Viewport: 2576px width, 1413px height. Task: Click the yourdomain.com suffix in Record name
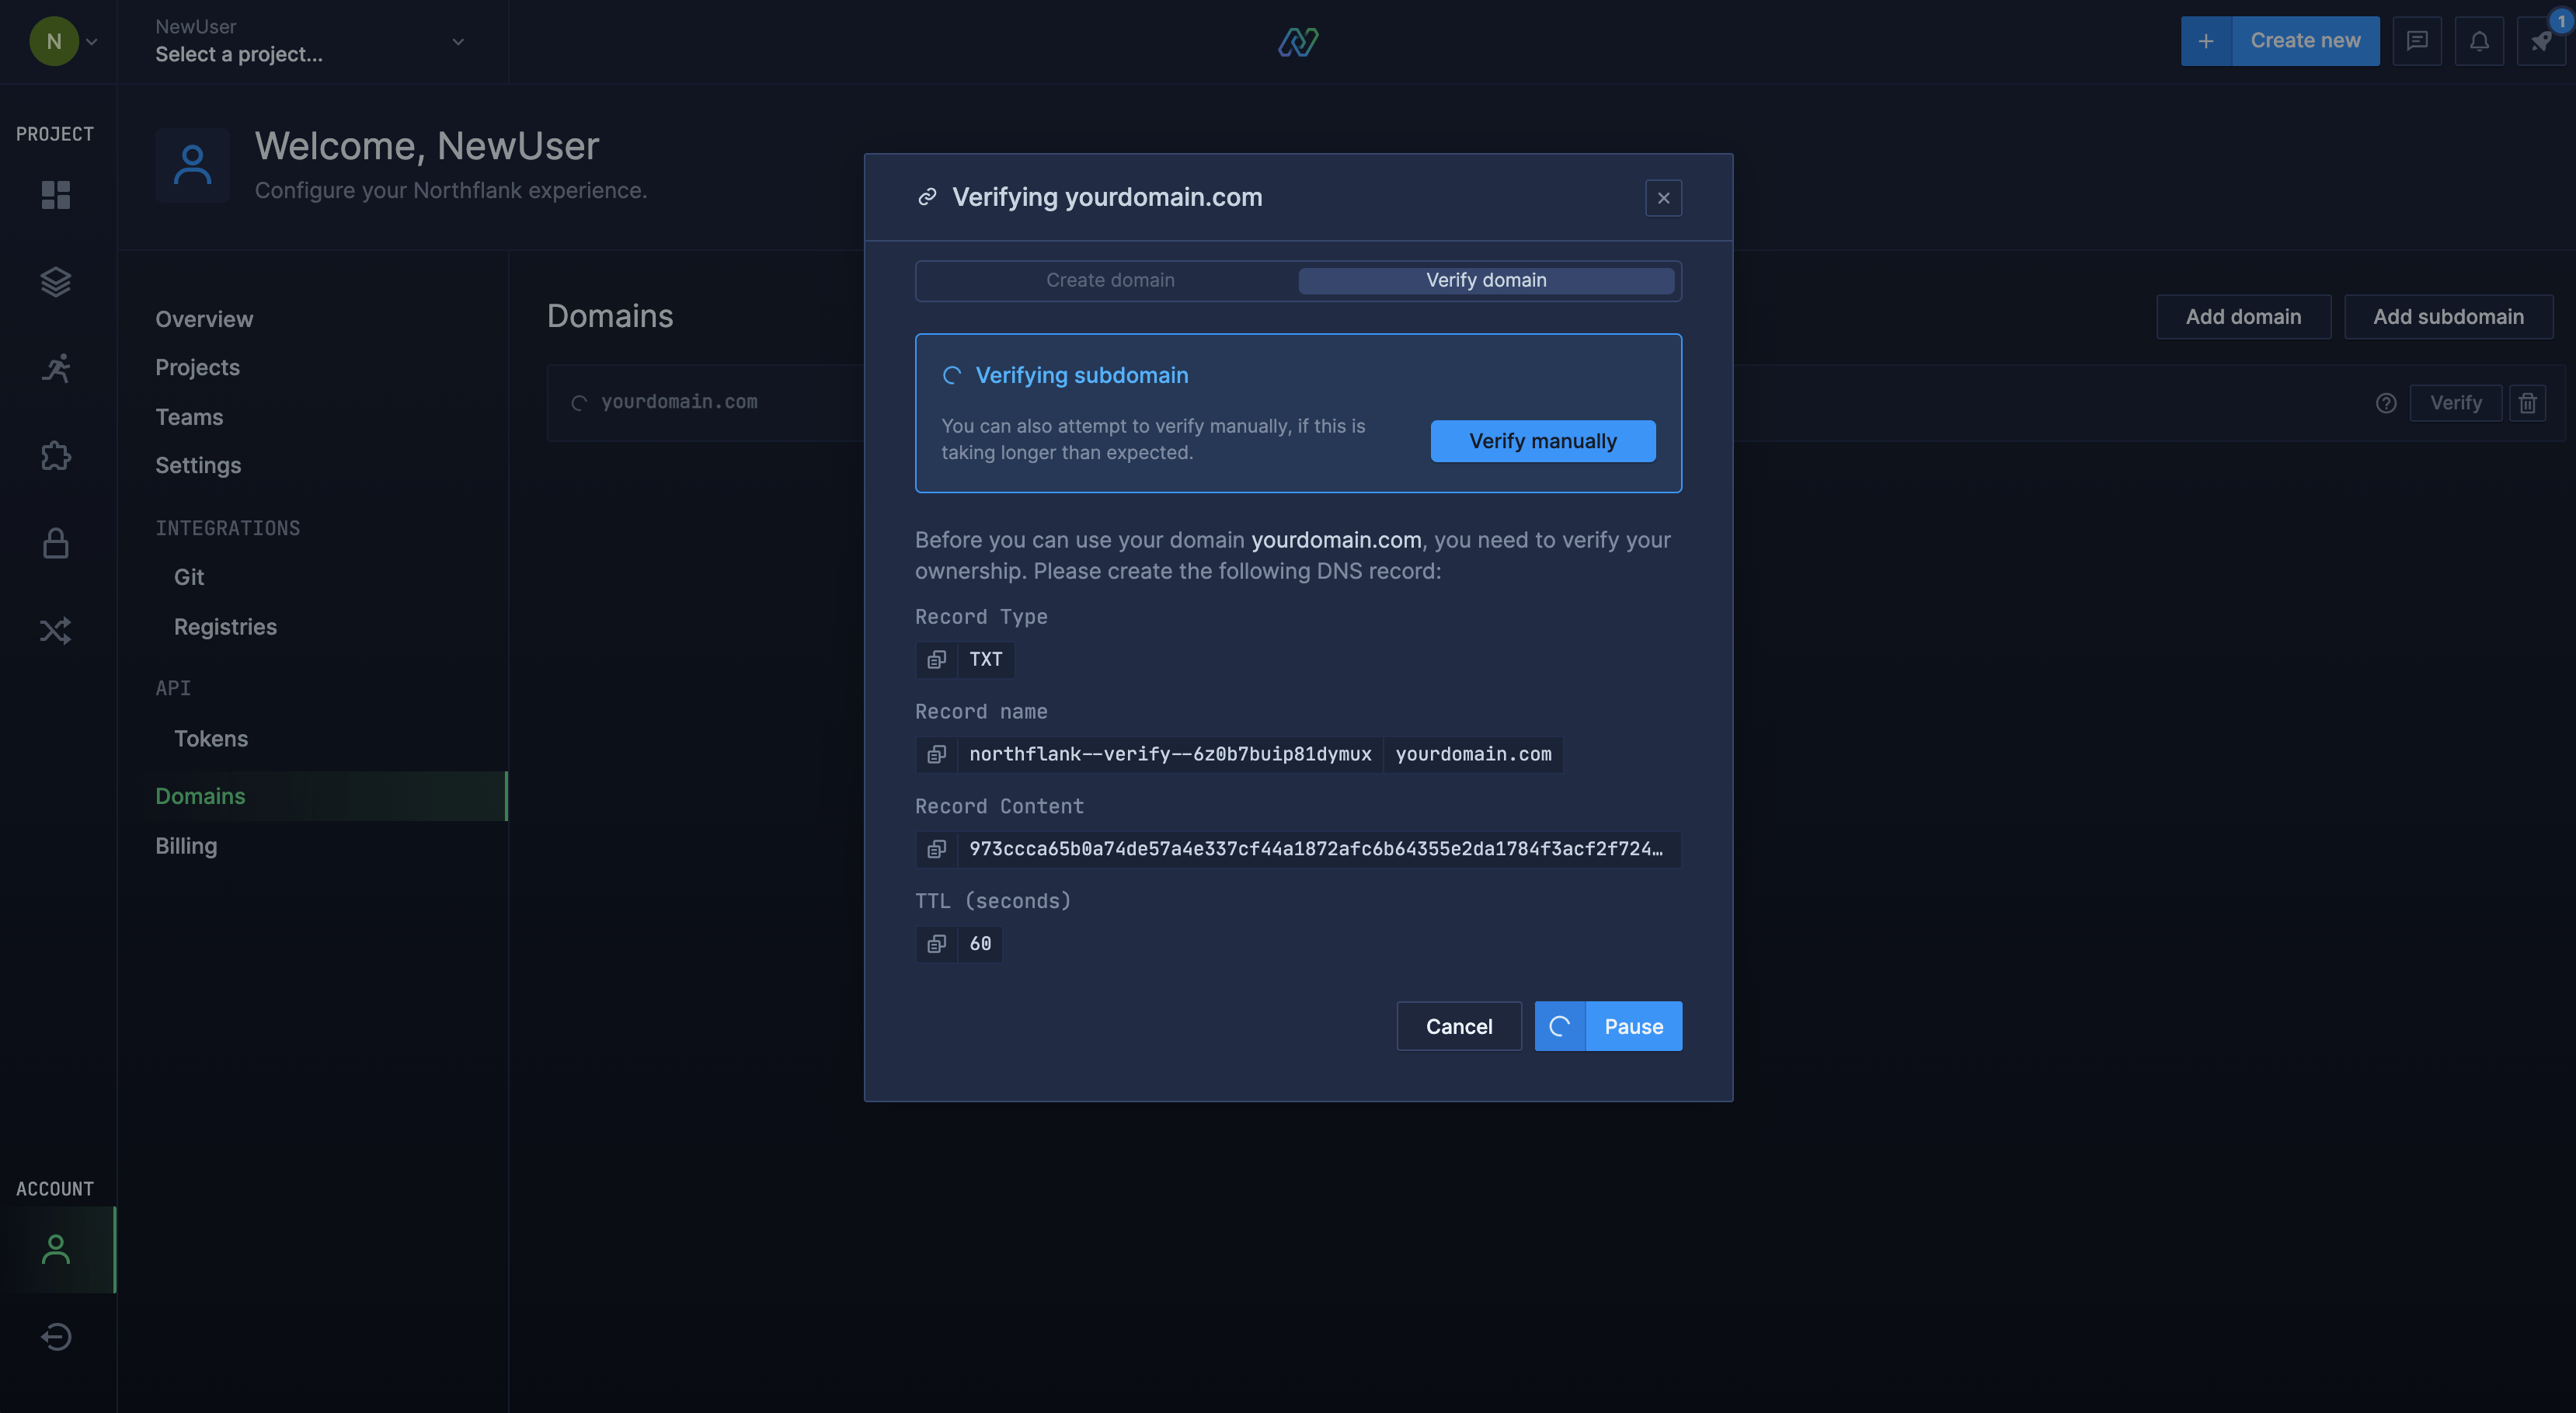pyautogui.click(x=1473, y=754)
